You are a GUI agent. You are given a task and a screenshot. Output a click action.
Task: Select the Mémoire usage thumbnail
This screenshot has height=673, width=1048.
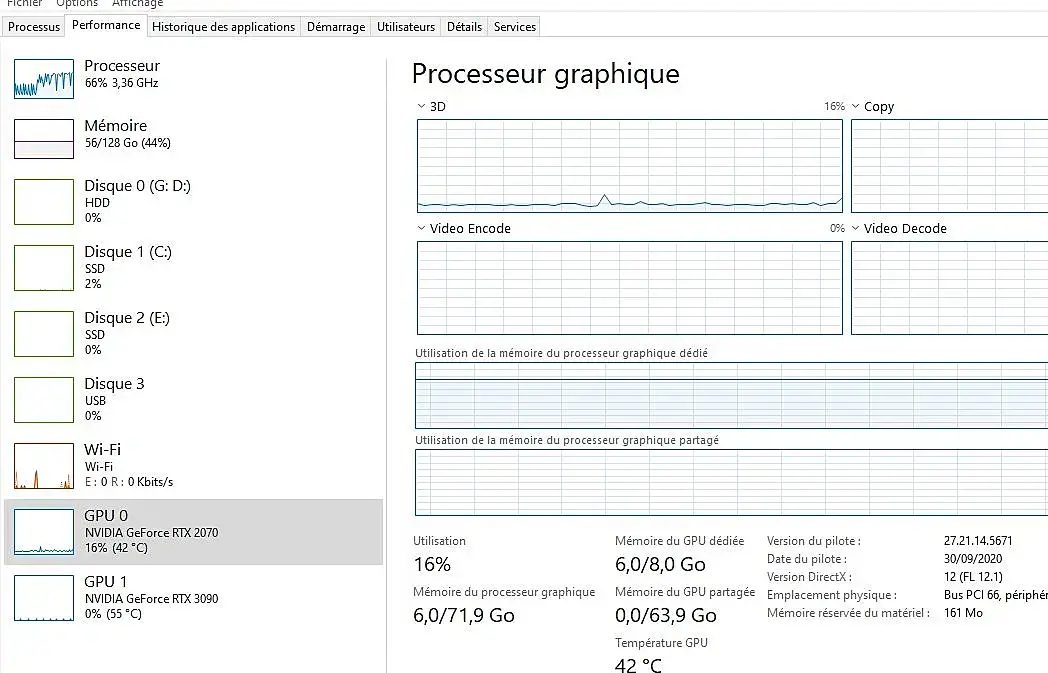coord(44,139)
